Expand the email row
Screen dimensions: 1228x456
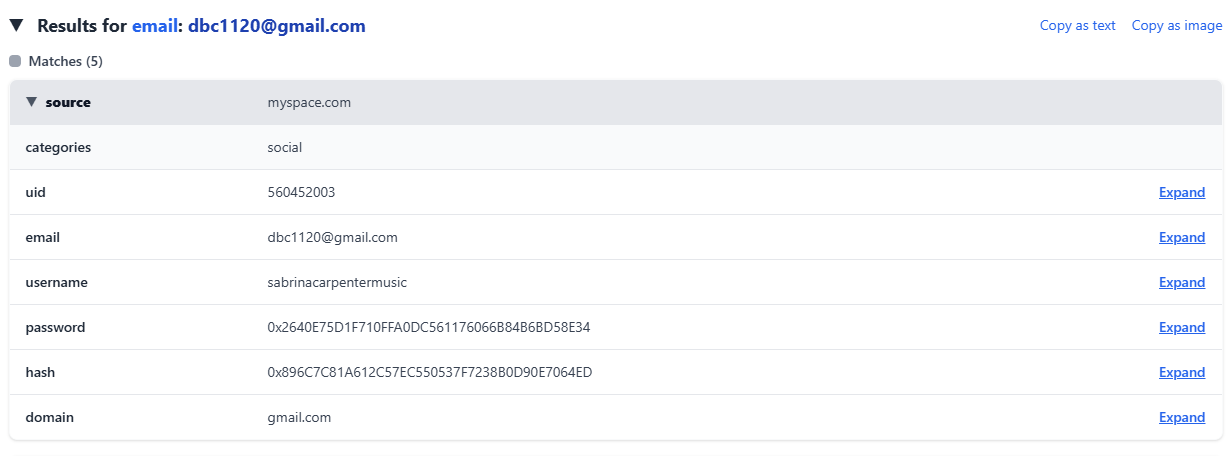pos(1181,237)
